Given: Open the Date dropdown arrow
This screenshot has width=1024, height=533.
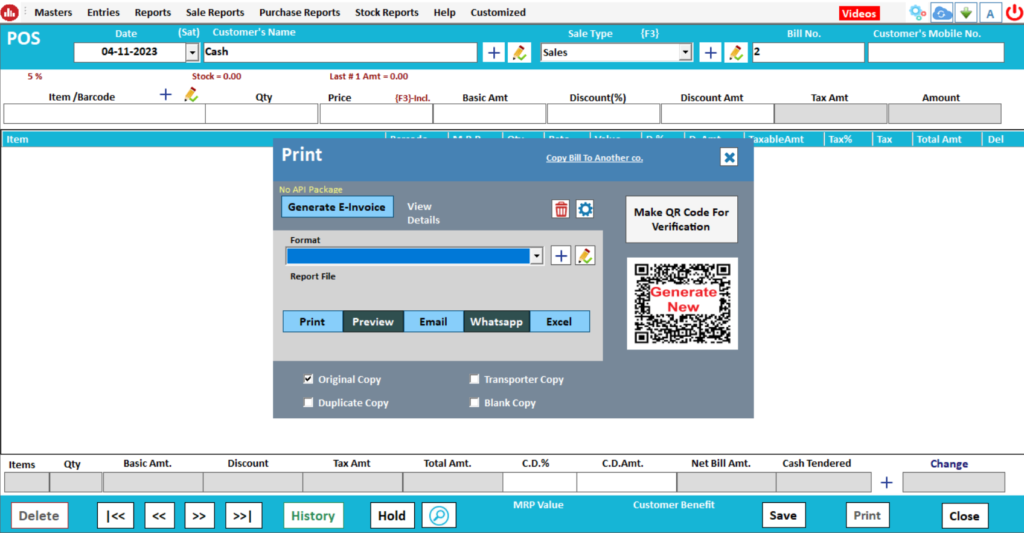Looking at the screenshot, I should pyautogui.click(x=192, y=52).
